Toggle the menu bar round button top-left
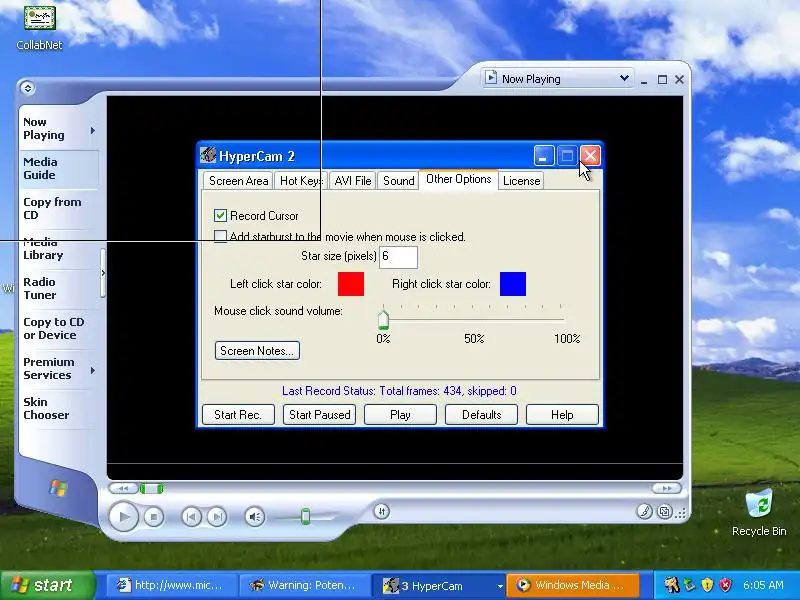The image size is (800, 600). 28,88
